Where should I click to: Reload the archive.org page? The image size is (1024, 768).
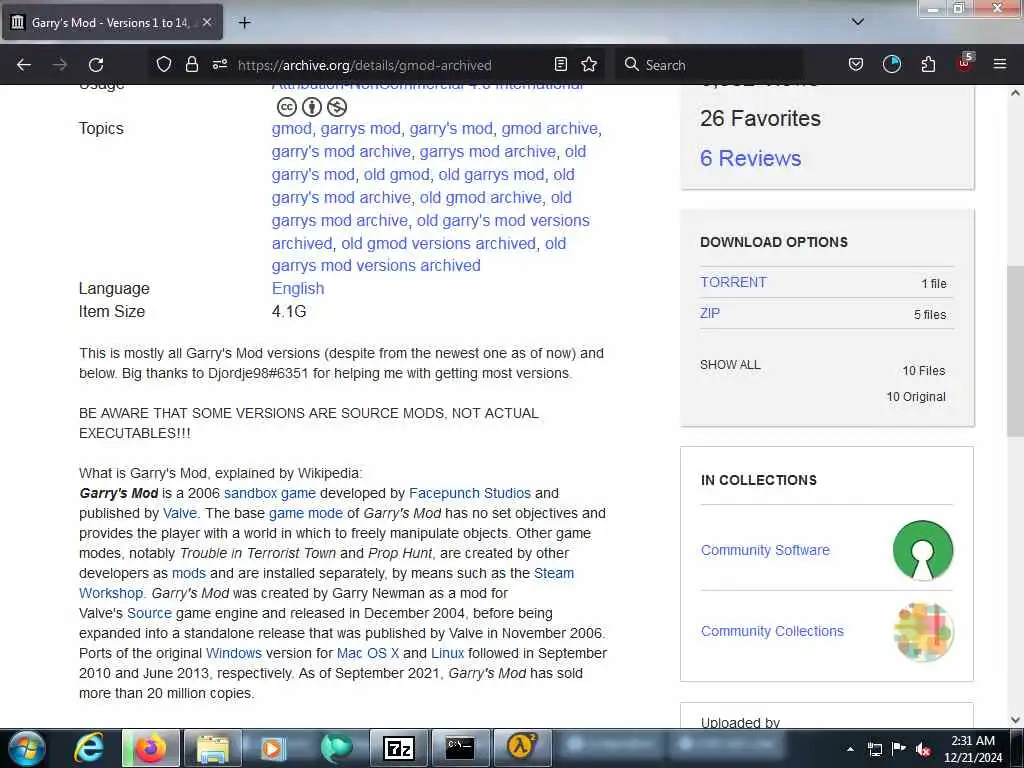[96, 65]
